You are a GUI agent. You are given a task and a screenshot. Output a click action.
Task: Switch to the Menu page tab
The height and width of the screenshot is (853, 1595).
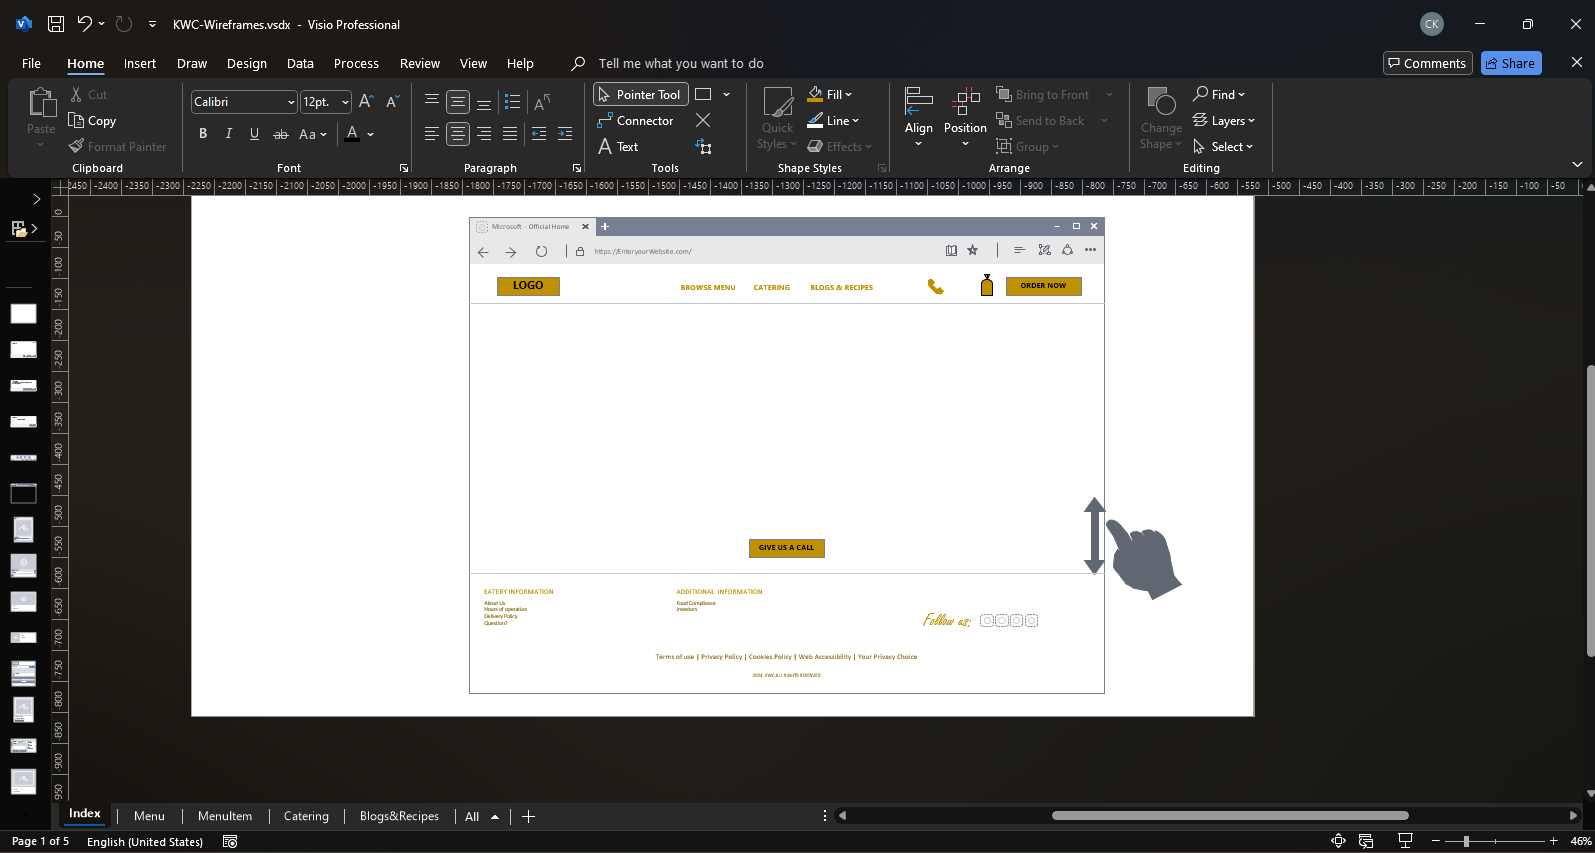tap(149, 816)
